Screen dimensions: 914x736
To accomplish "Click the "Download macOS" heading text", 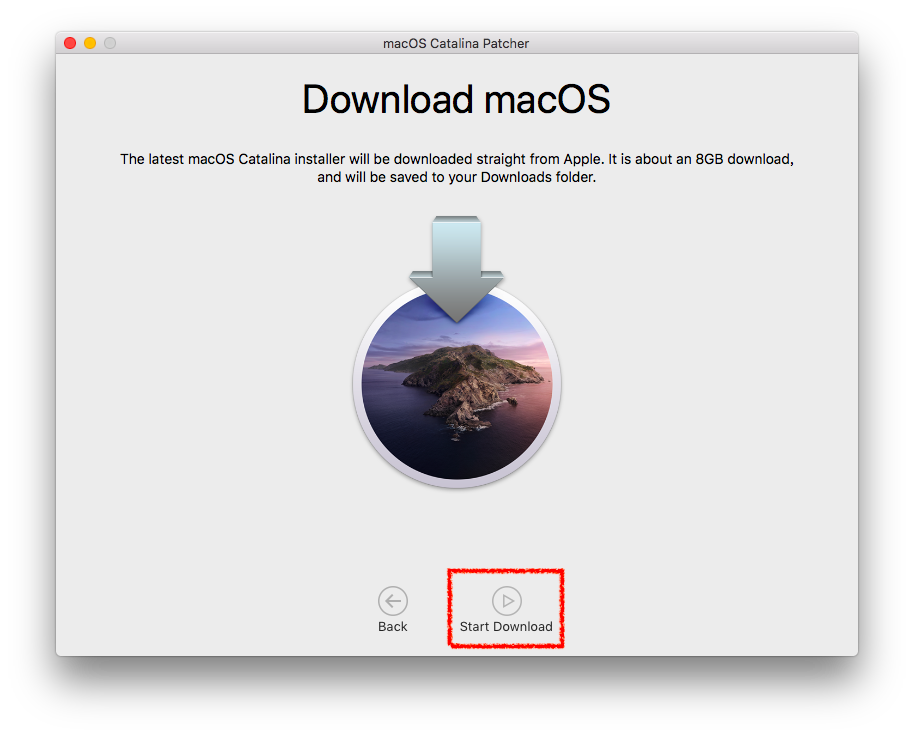I will pos(456,99).
